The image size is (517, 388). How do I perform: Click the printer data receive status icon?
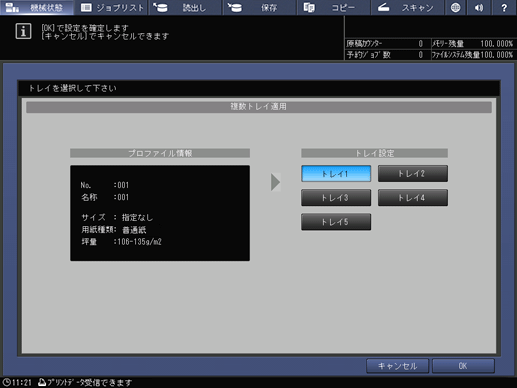pos(42,382)
